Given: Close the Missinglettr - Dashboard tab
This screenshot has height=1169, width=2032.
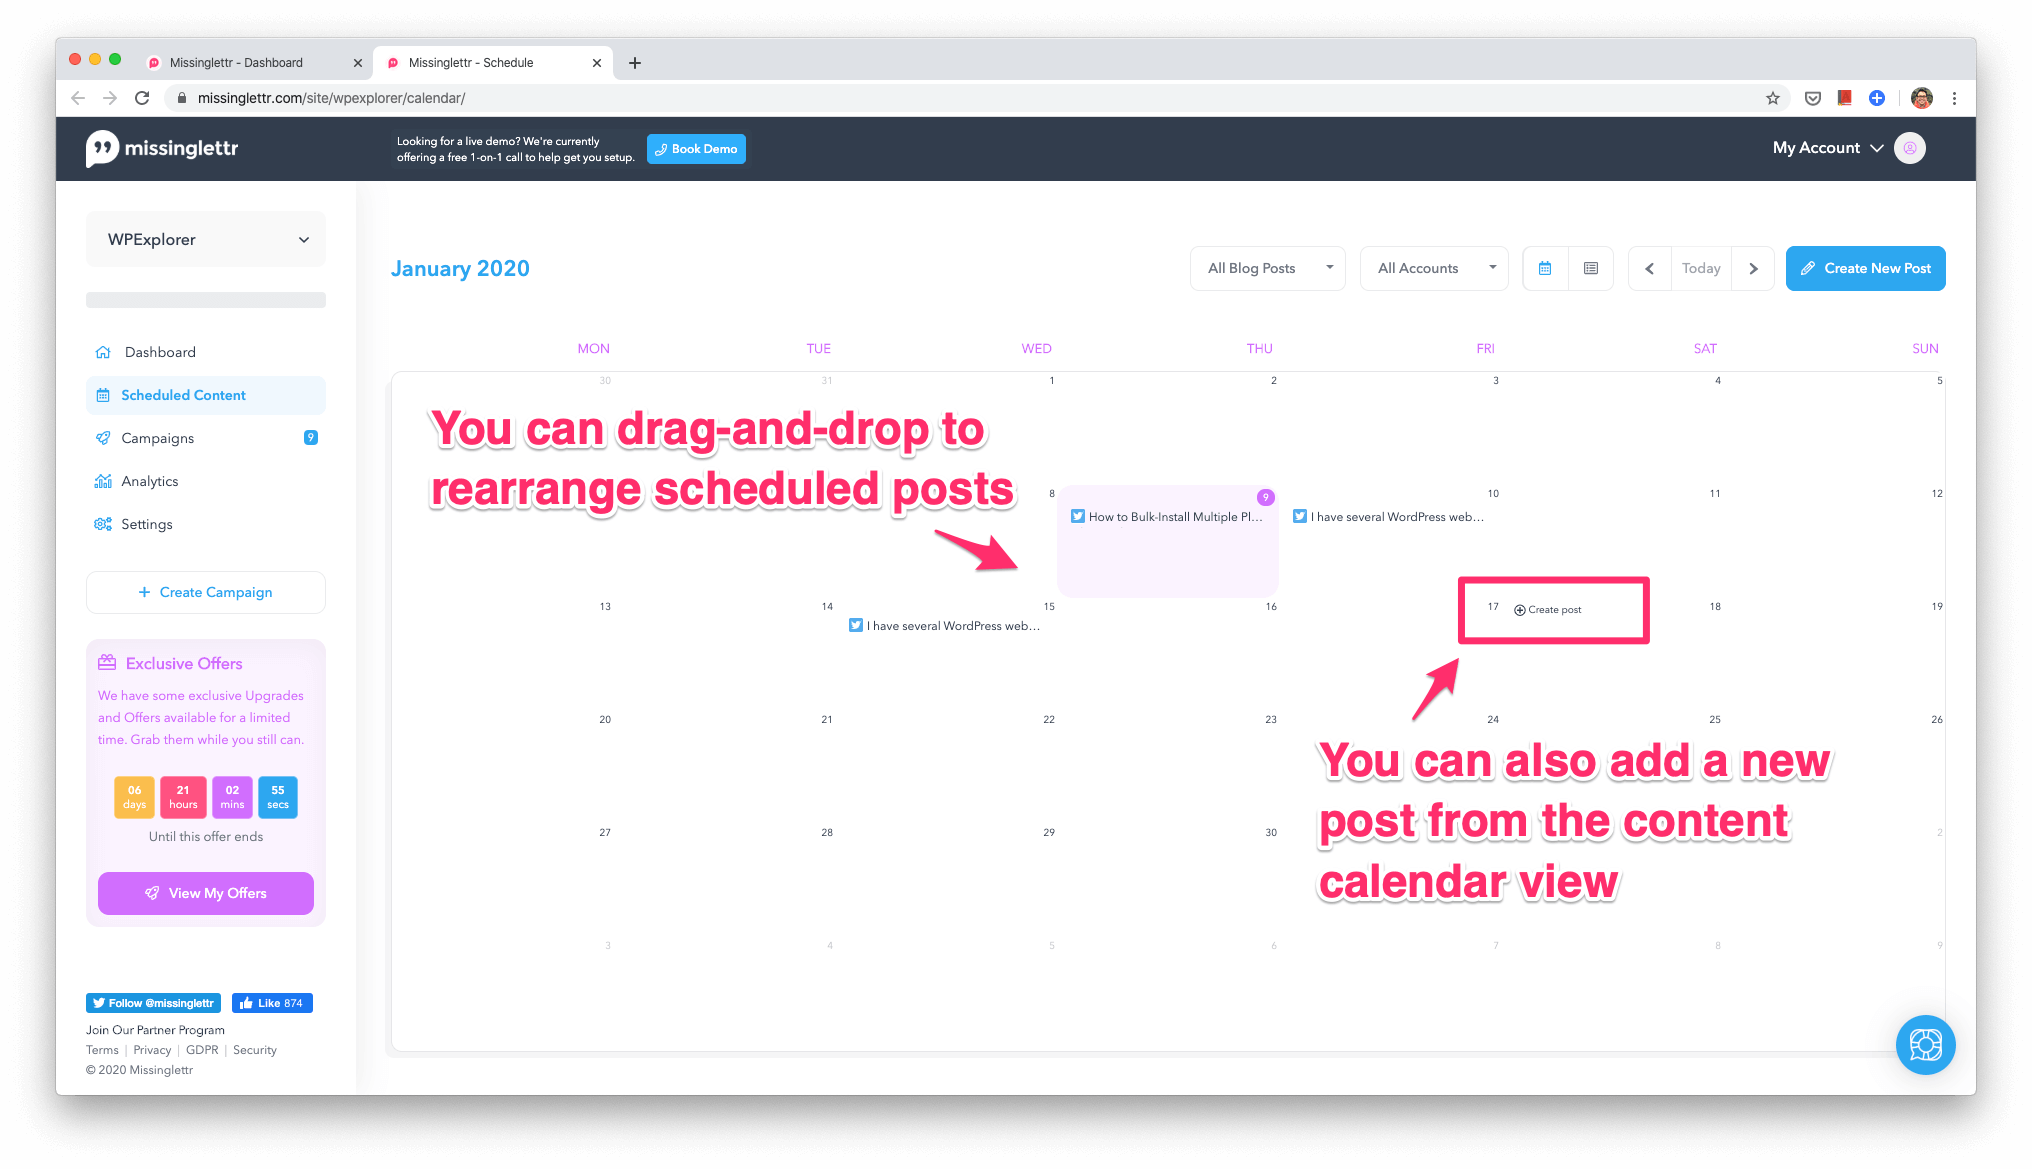Looking at the screenshot, I should [357, 63].
